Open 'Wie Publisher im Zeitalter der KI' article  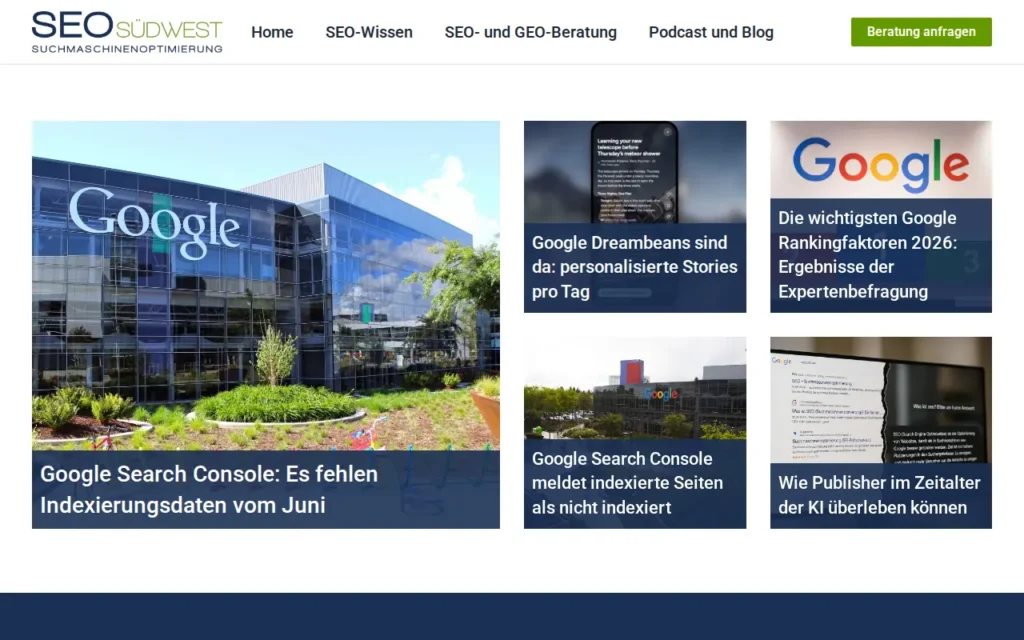point(879,495)
